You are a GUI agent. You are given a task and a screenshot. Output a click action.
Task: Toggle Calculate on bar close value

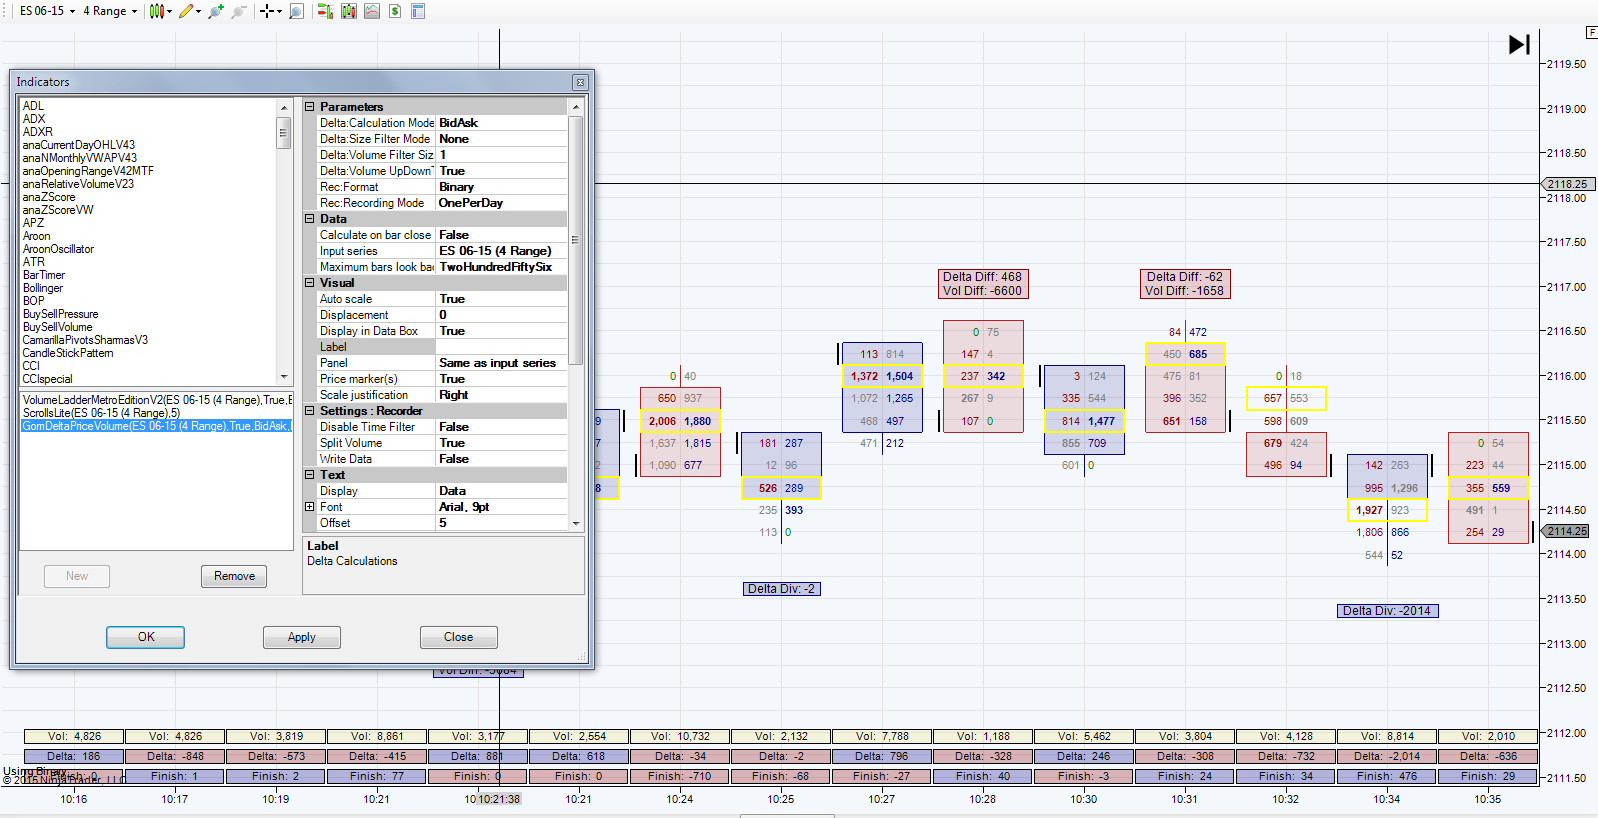502,235
